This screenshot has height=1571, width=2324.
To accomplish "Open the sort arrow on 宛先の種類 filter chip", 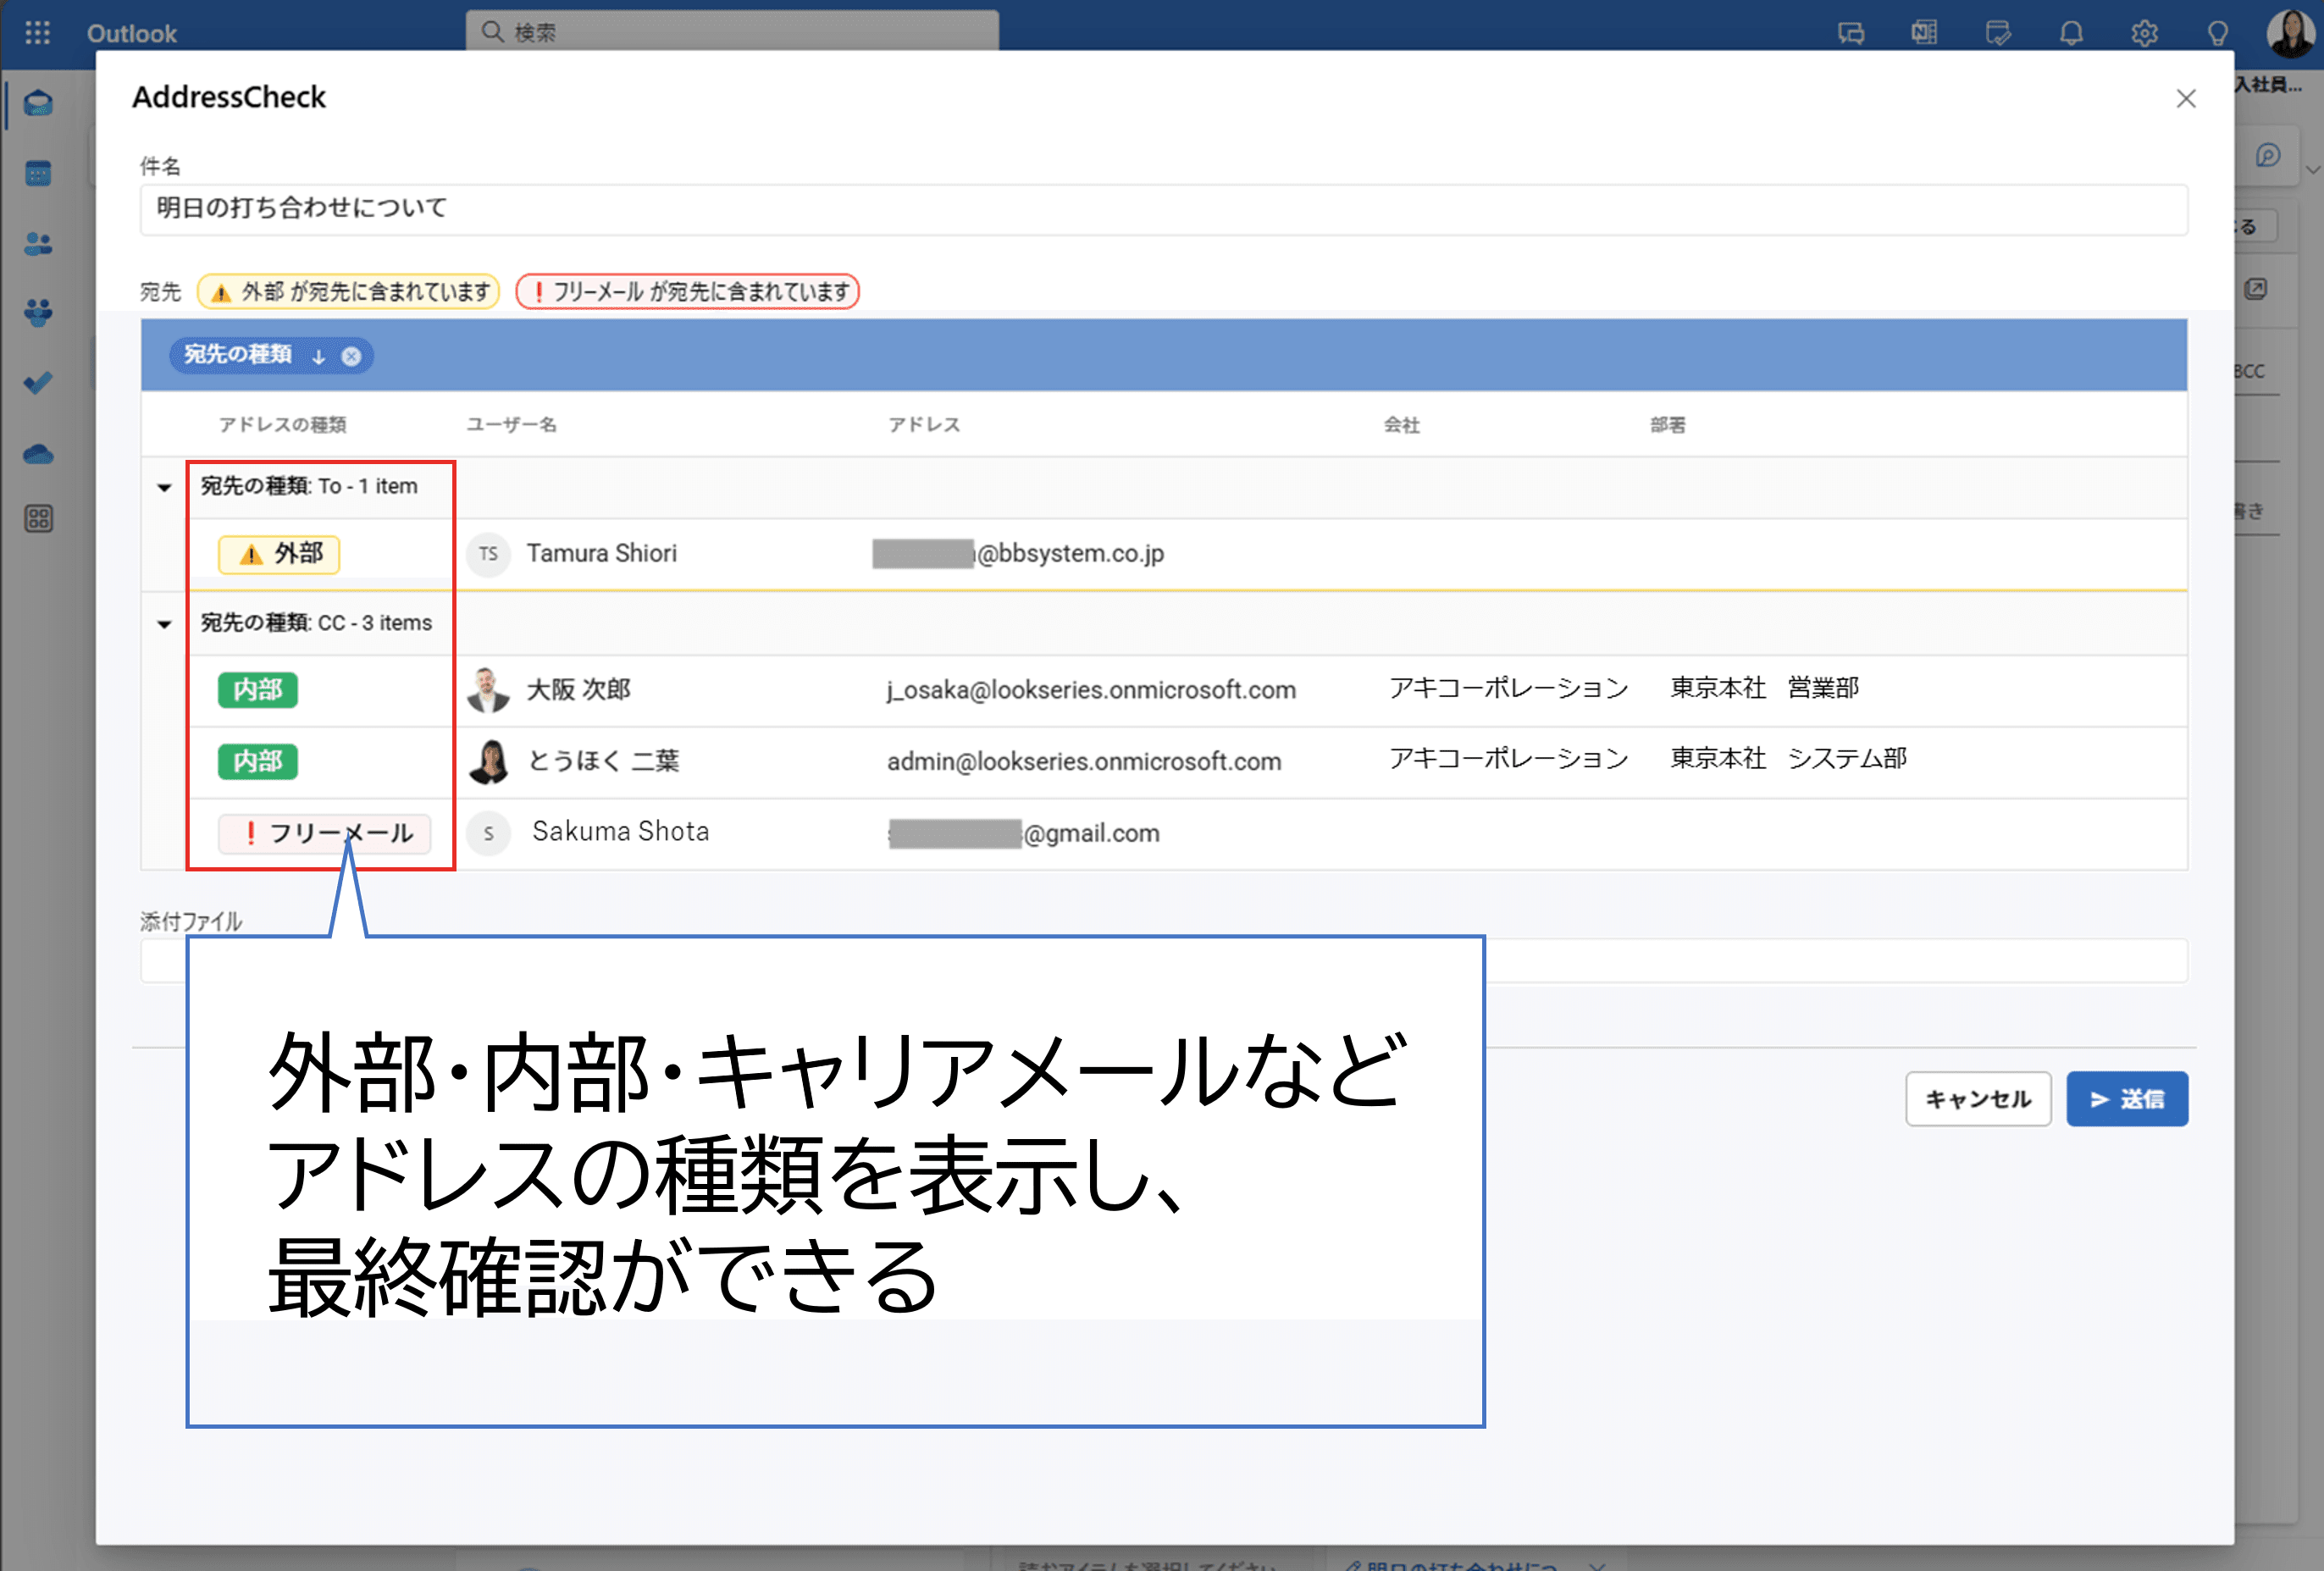I will pos(318,355).
